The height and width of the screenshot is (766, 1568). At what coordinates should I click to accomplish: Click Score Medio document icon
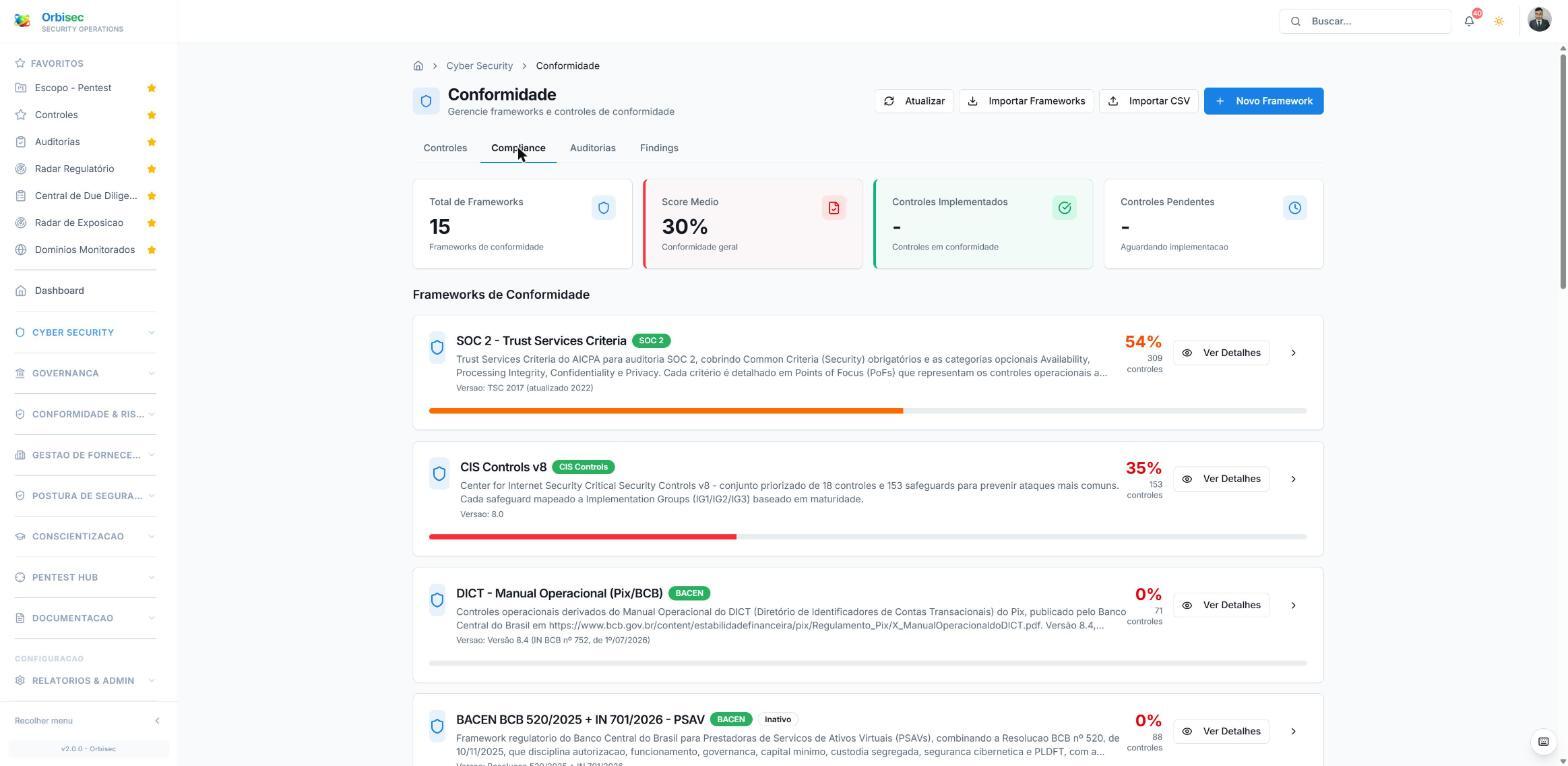[x=834, y=208]
